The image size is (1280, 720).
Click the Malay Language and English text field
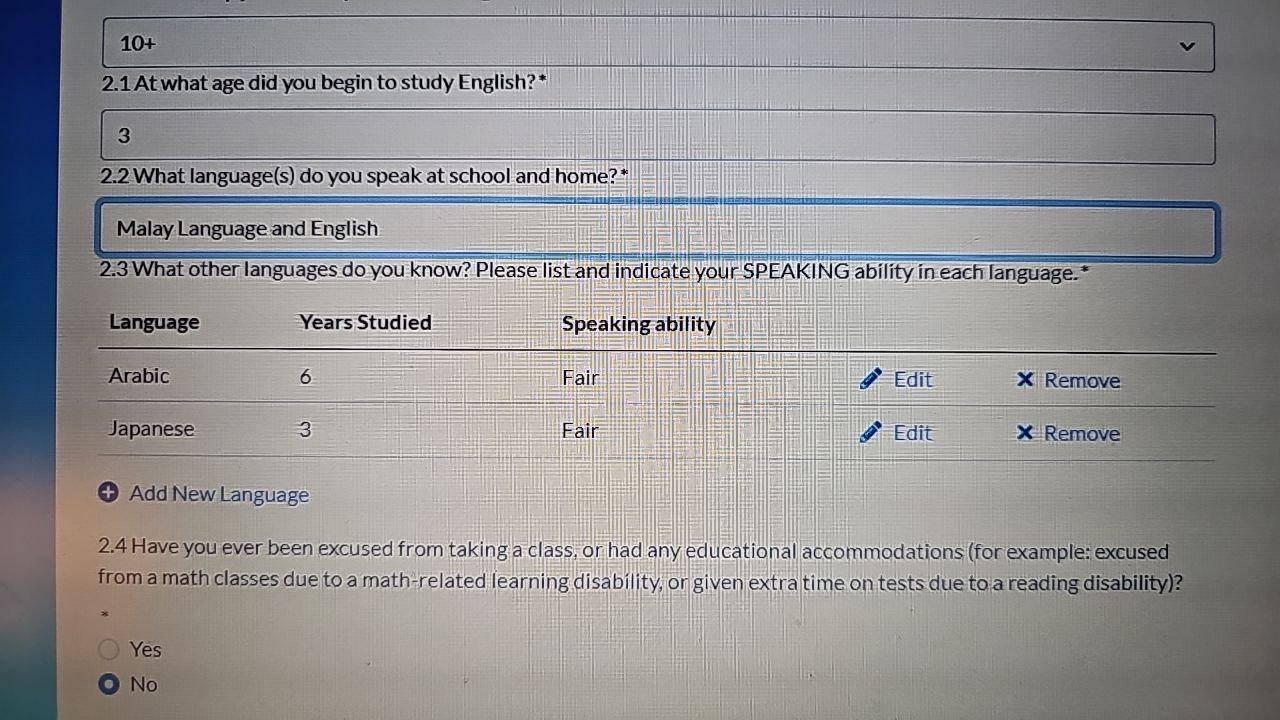658,230
